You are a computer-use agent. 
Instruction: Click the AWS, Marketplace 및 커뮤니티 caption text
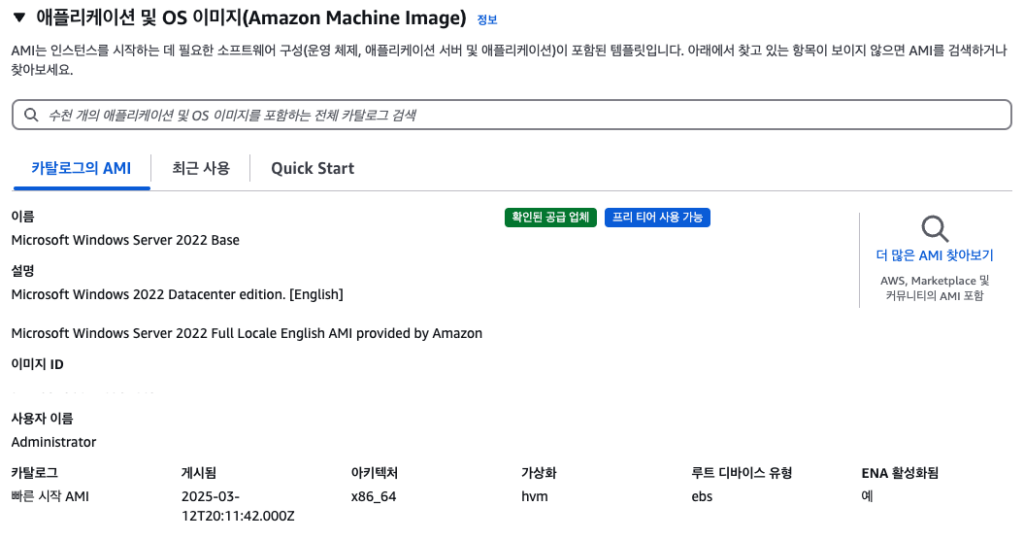coord(935,288)
